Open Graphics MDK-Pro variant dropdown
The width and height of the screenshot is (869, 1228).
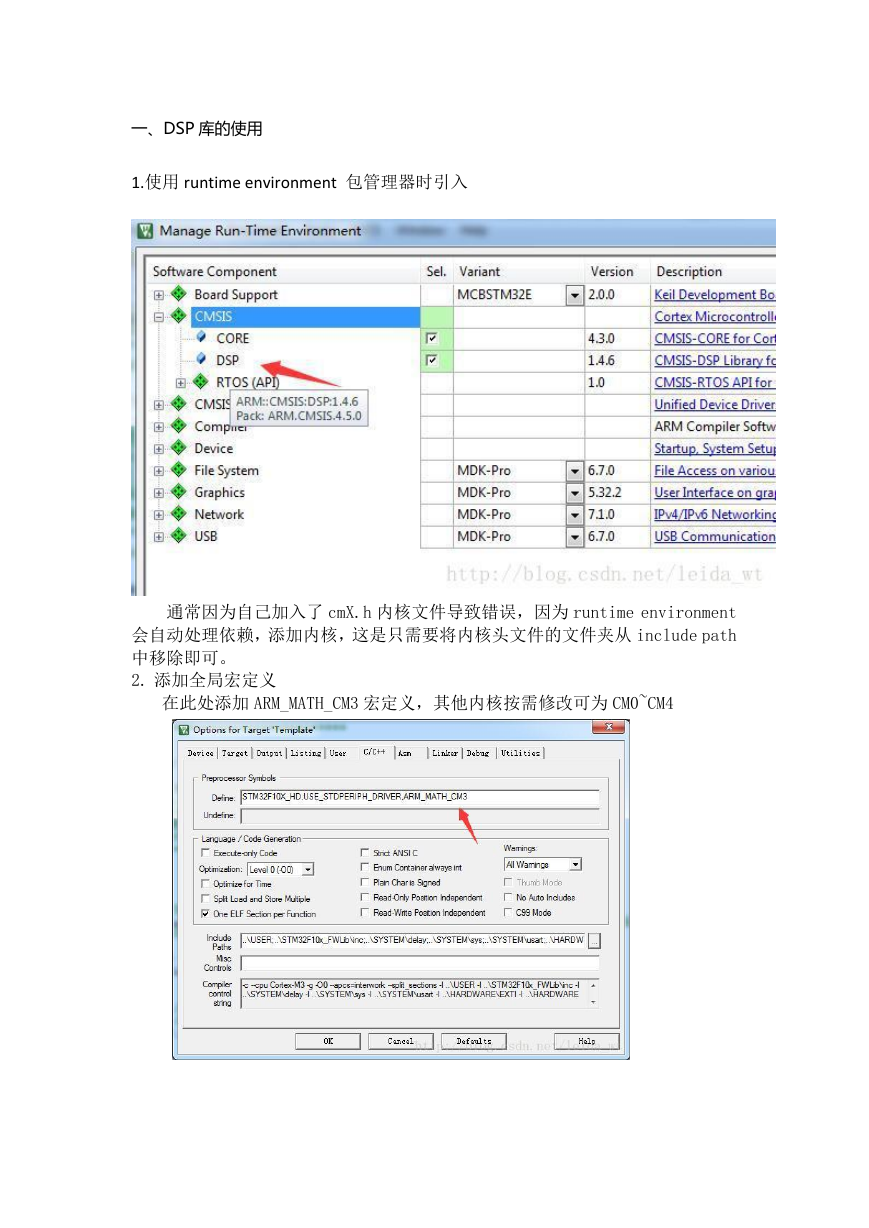[x=574, y=493]
